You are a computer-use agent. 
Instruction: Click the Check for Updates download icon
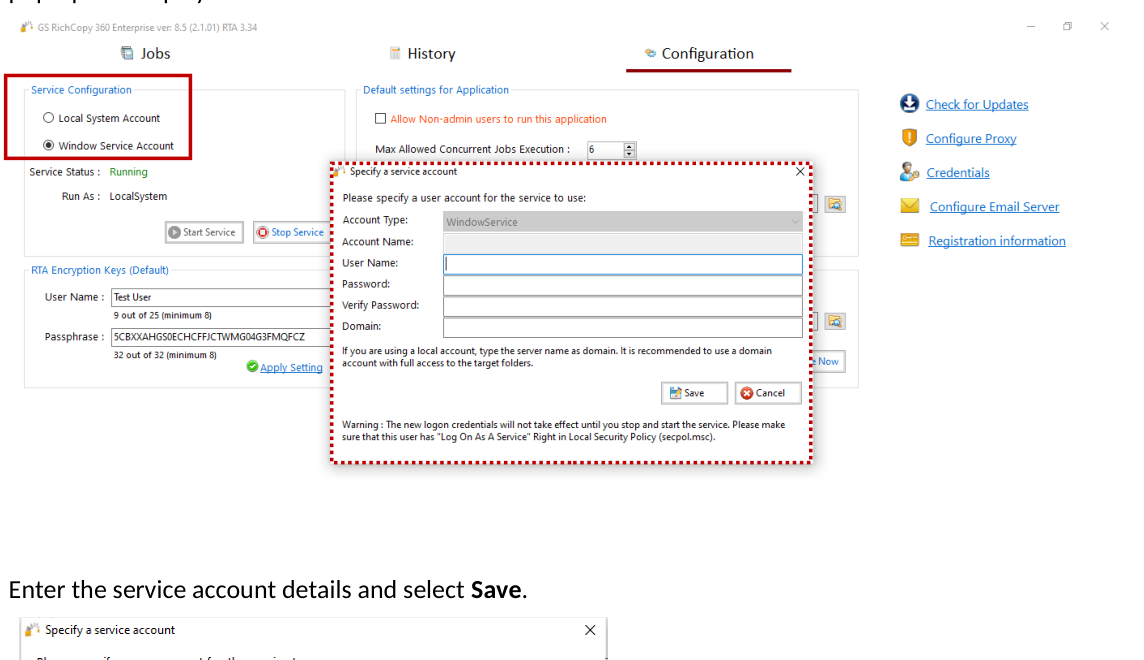909,104
